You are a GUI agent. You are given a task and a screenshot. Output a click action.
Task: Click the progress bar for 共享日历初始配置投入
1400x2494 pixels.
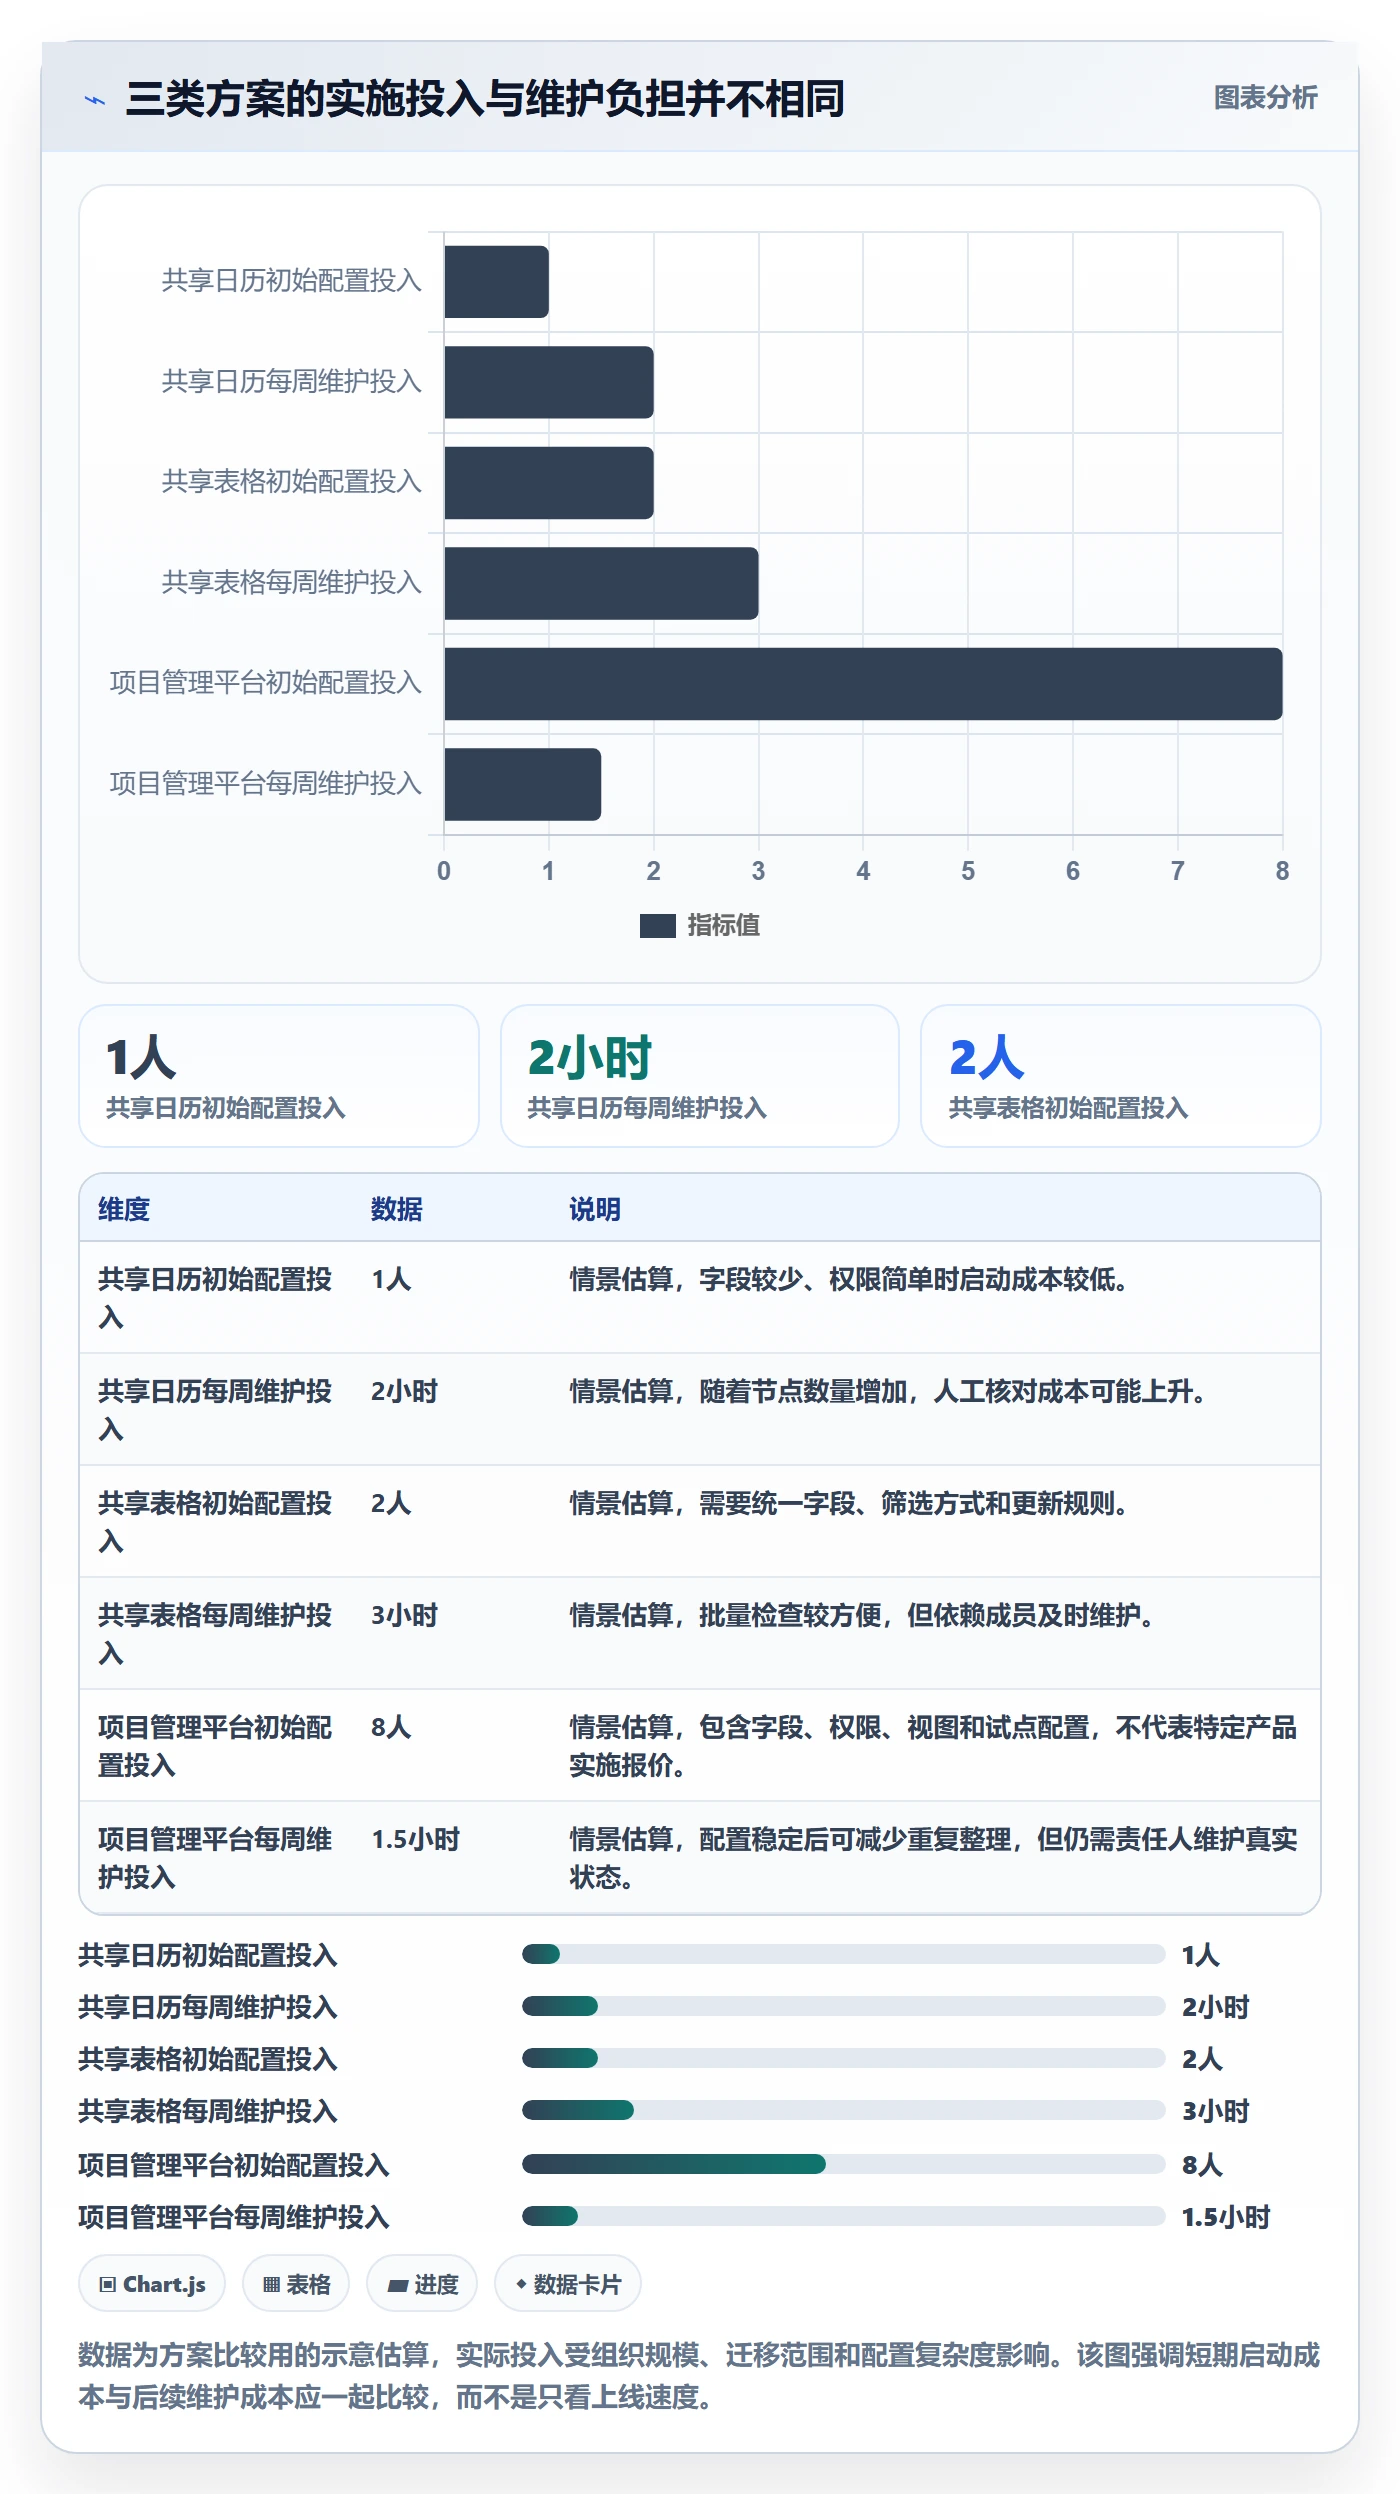(843, 1954)
